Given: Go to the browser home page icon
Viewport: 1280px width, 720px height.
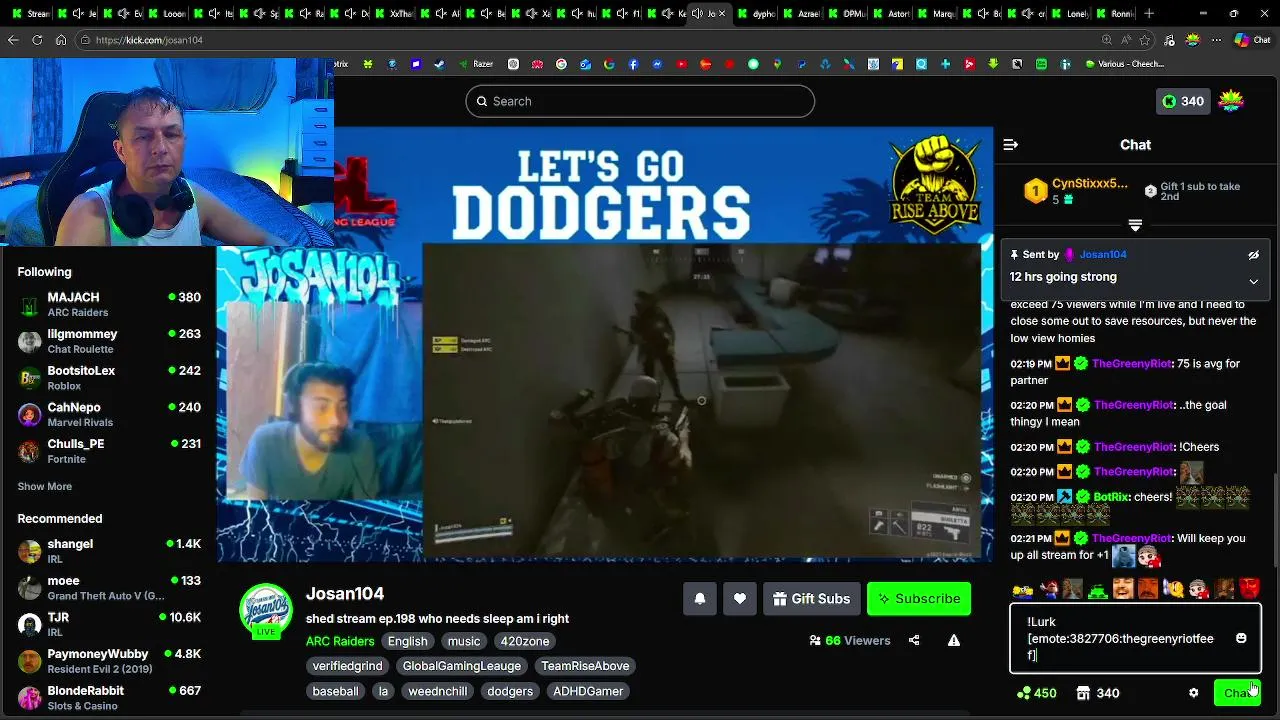Looking at the screenshot, I should coord(61,40).
